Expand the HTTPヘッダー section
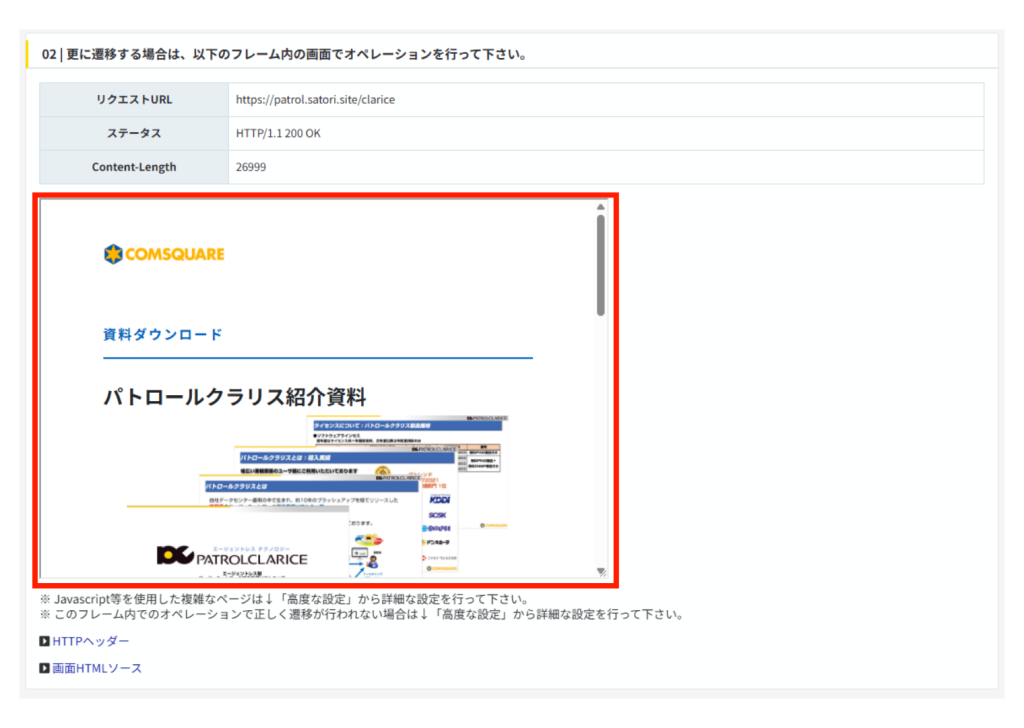The width and height of the screenshot is (1024, 728). click(x=90, y=641)
